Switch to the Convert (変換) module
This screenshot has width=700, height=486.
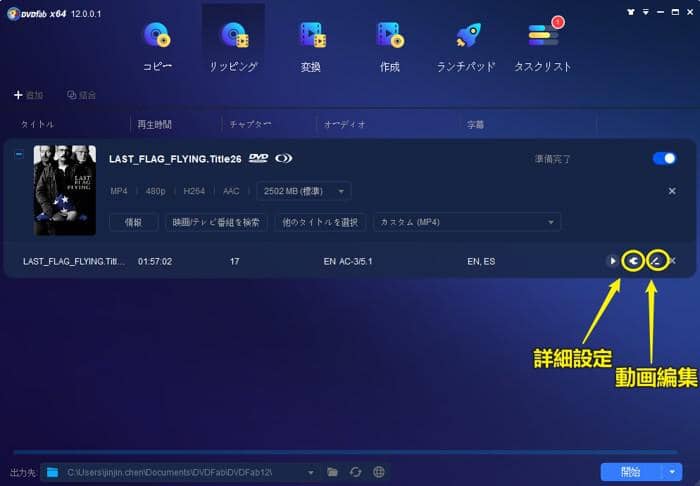(x=311, y=46)
